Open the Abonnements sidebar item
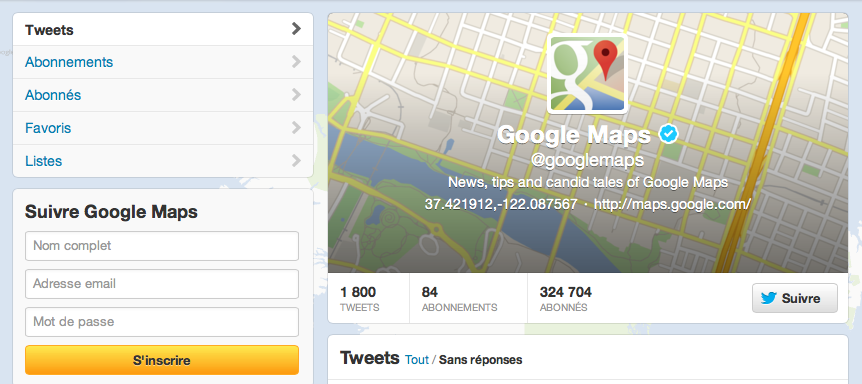Viewport: 862px width, 384px height. (x=163, y=62)
